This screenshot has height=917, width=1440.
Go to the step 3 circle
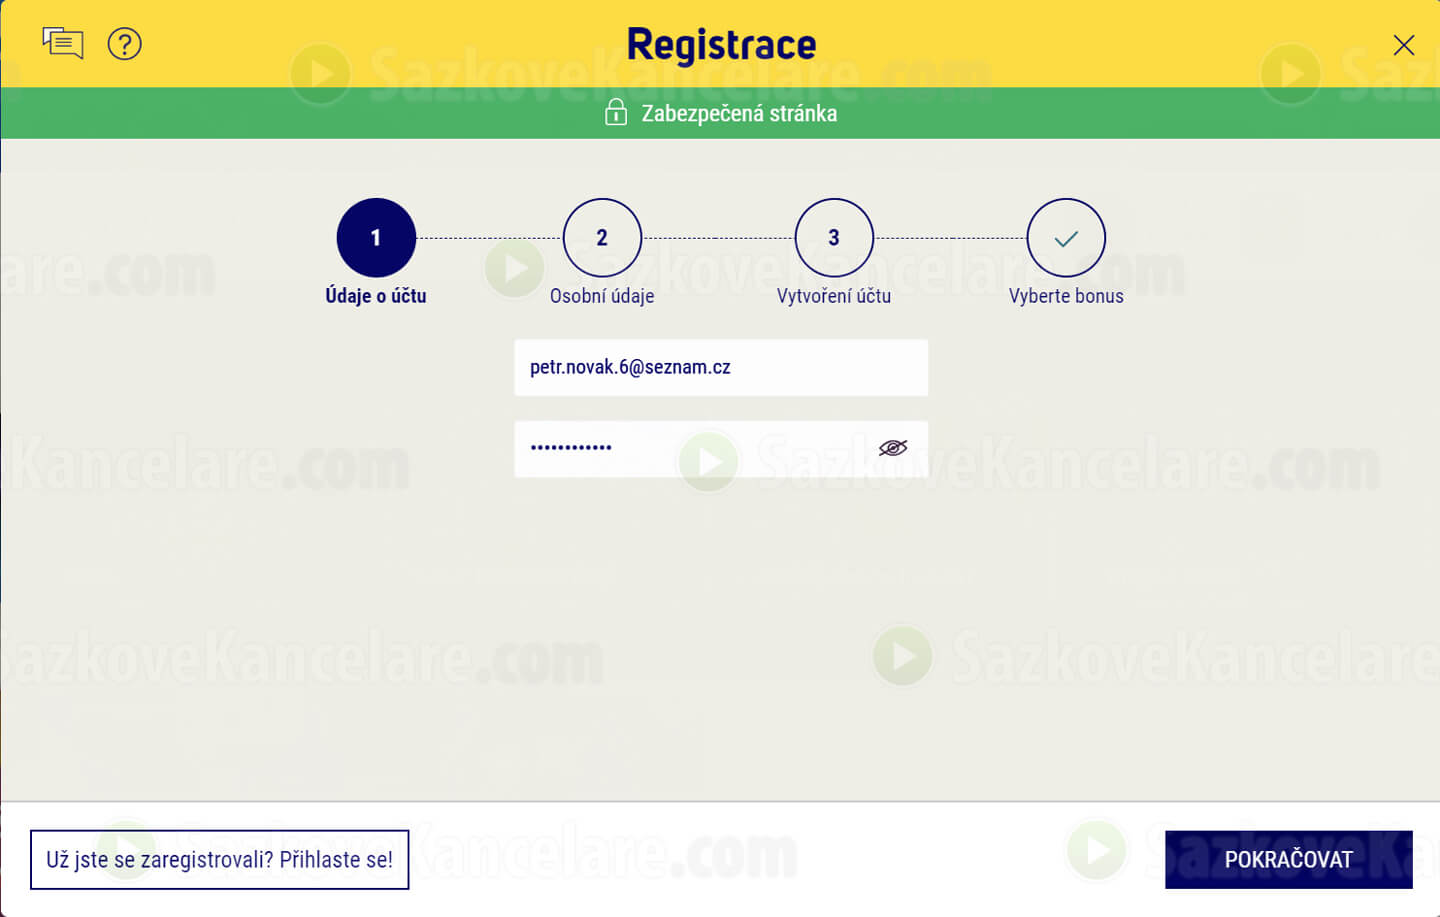click(834, 238)
